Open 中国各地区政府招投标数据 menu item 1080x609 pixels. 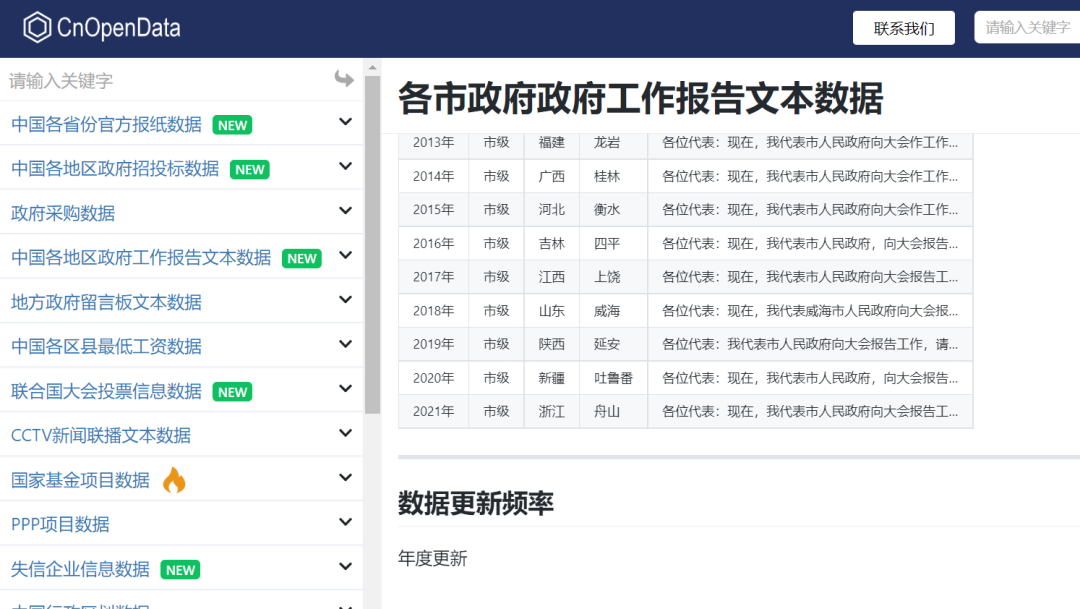115,169
